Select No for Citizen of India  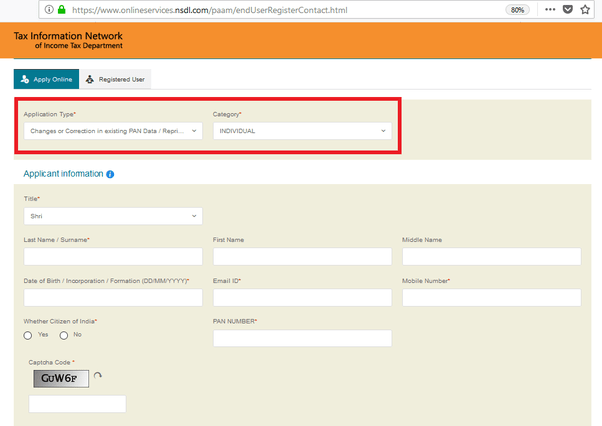click(64, 335)
